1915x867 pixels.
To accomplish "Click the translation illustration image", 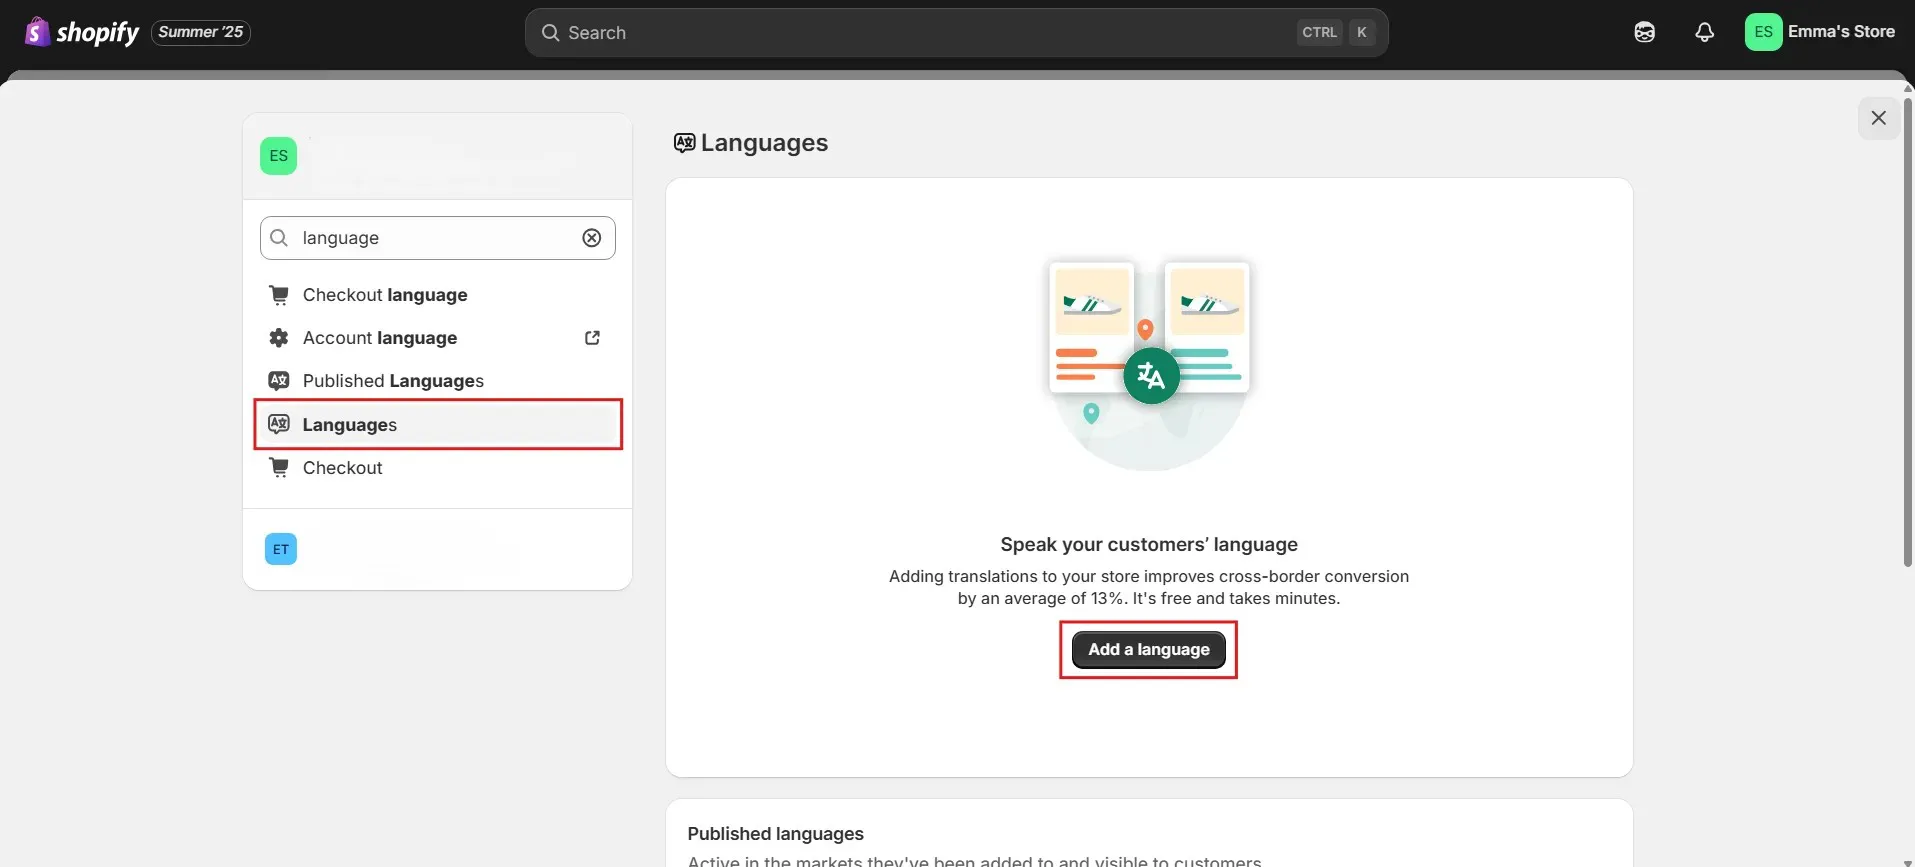I will (x=1149, y=365).
